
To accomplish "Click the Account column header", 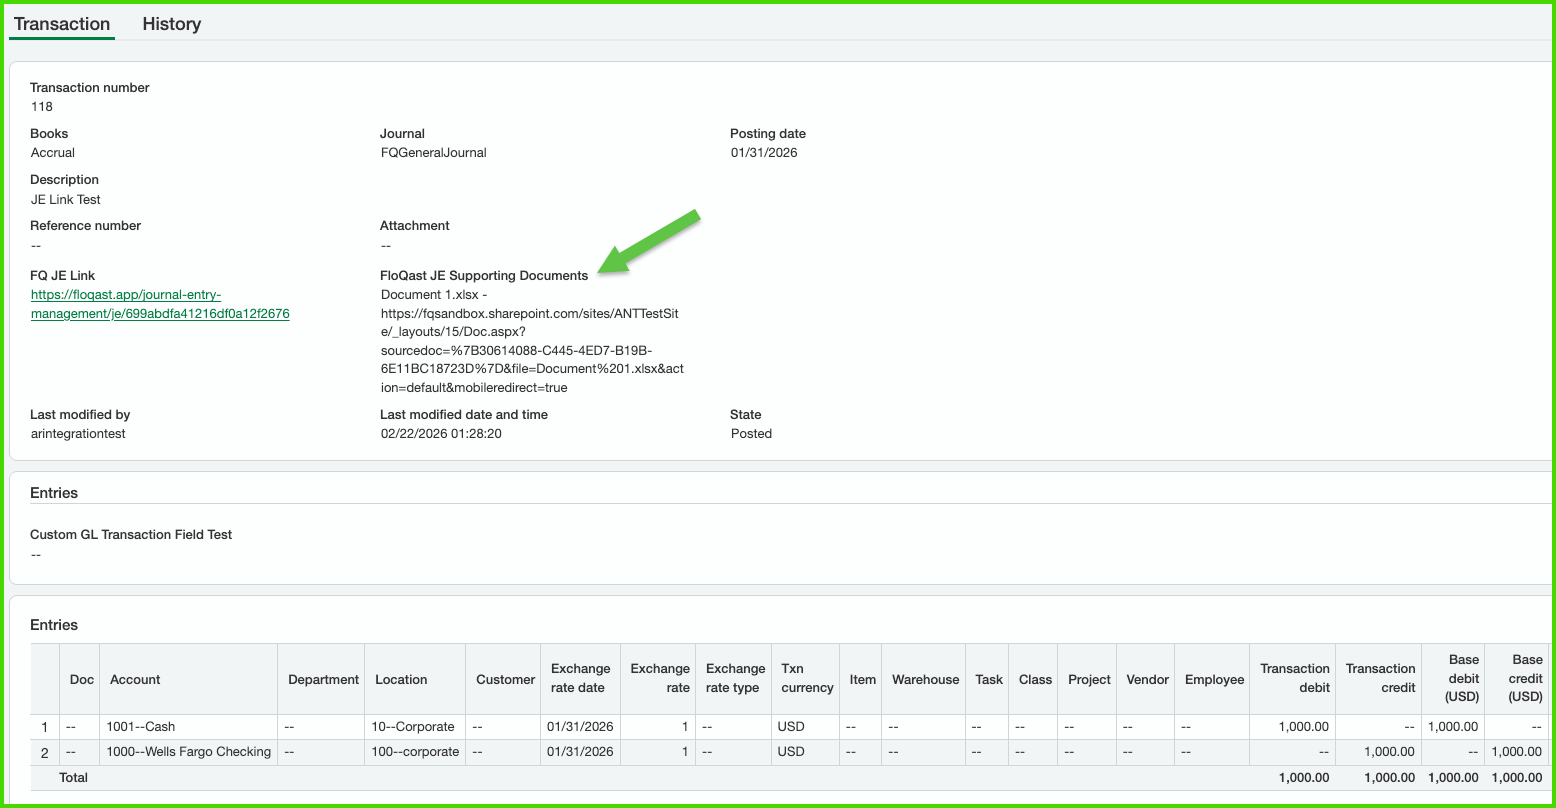I will tap(135, 679).
